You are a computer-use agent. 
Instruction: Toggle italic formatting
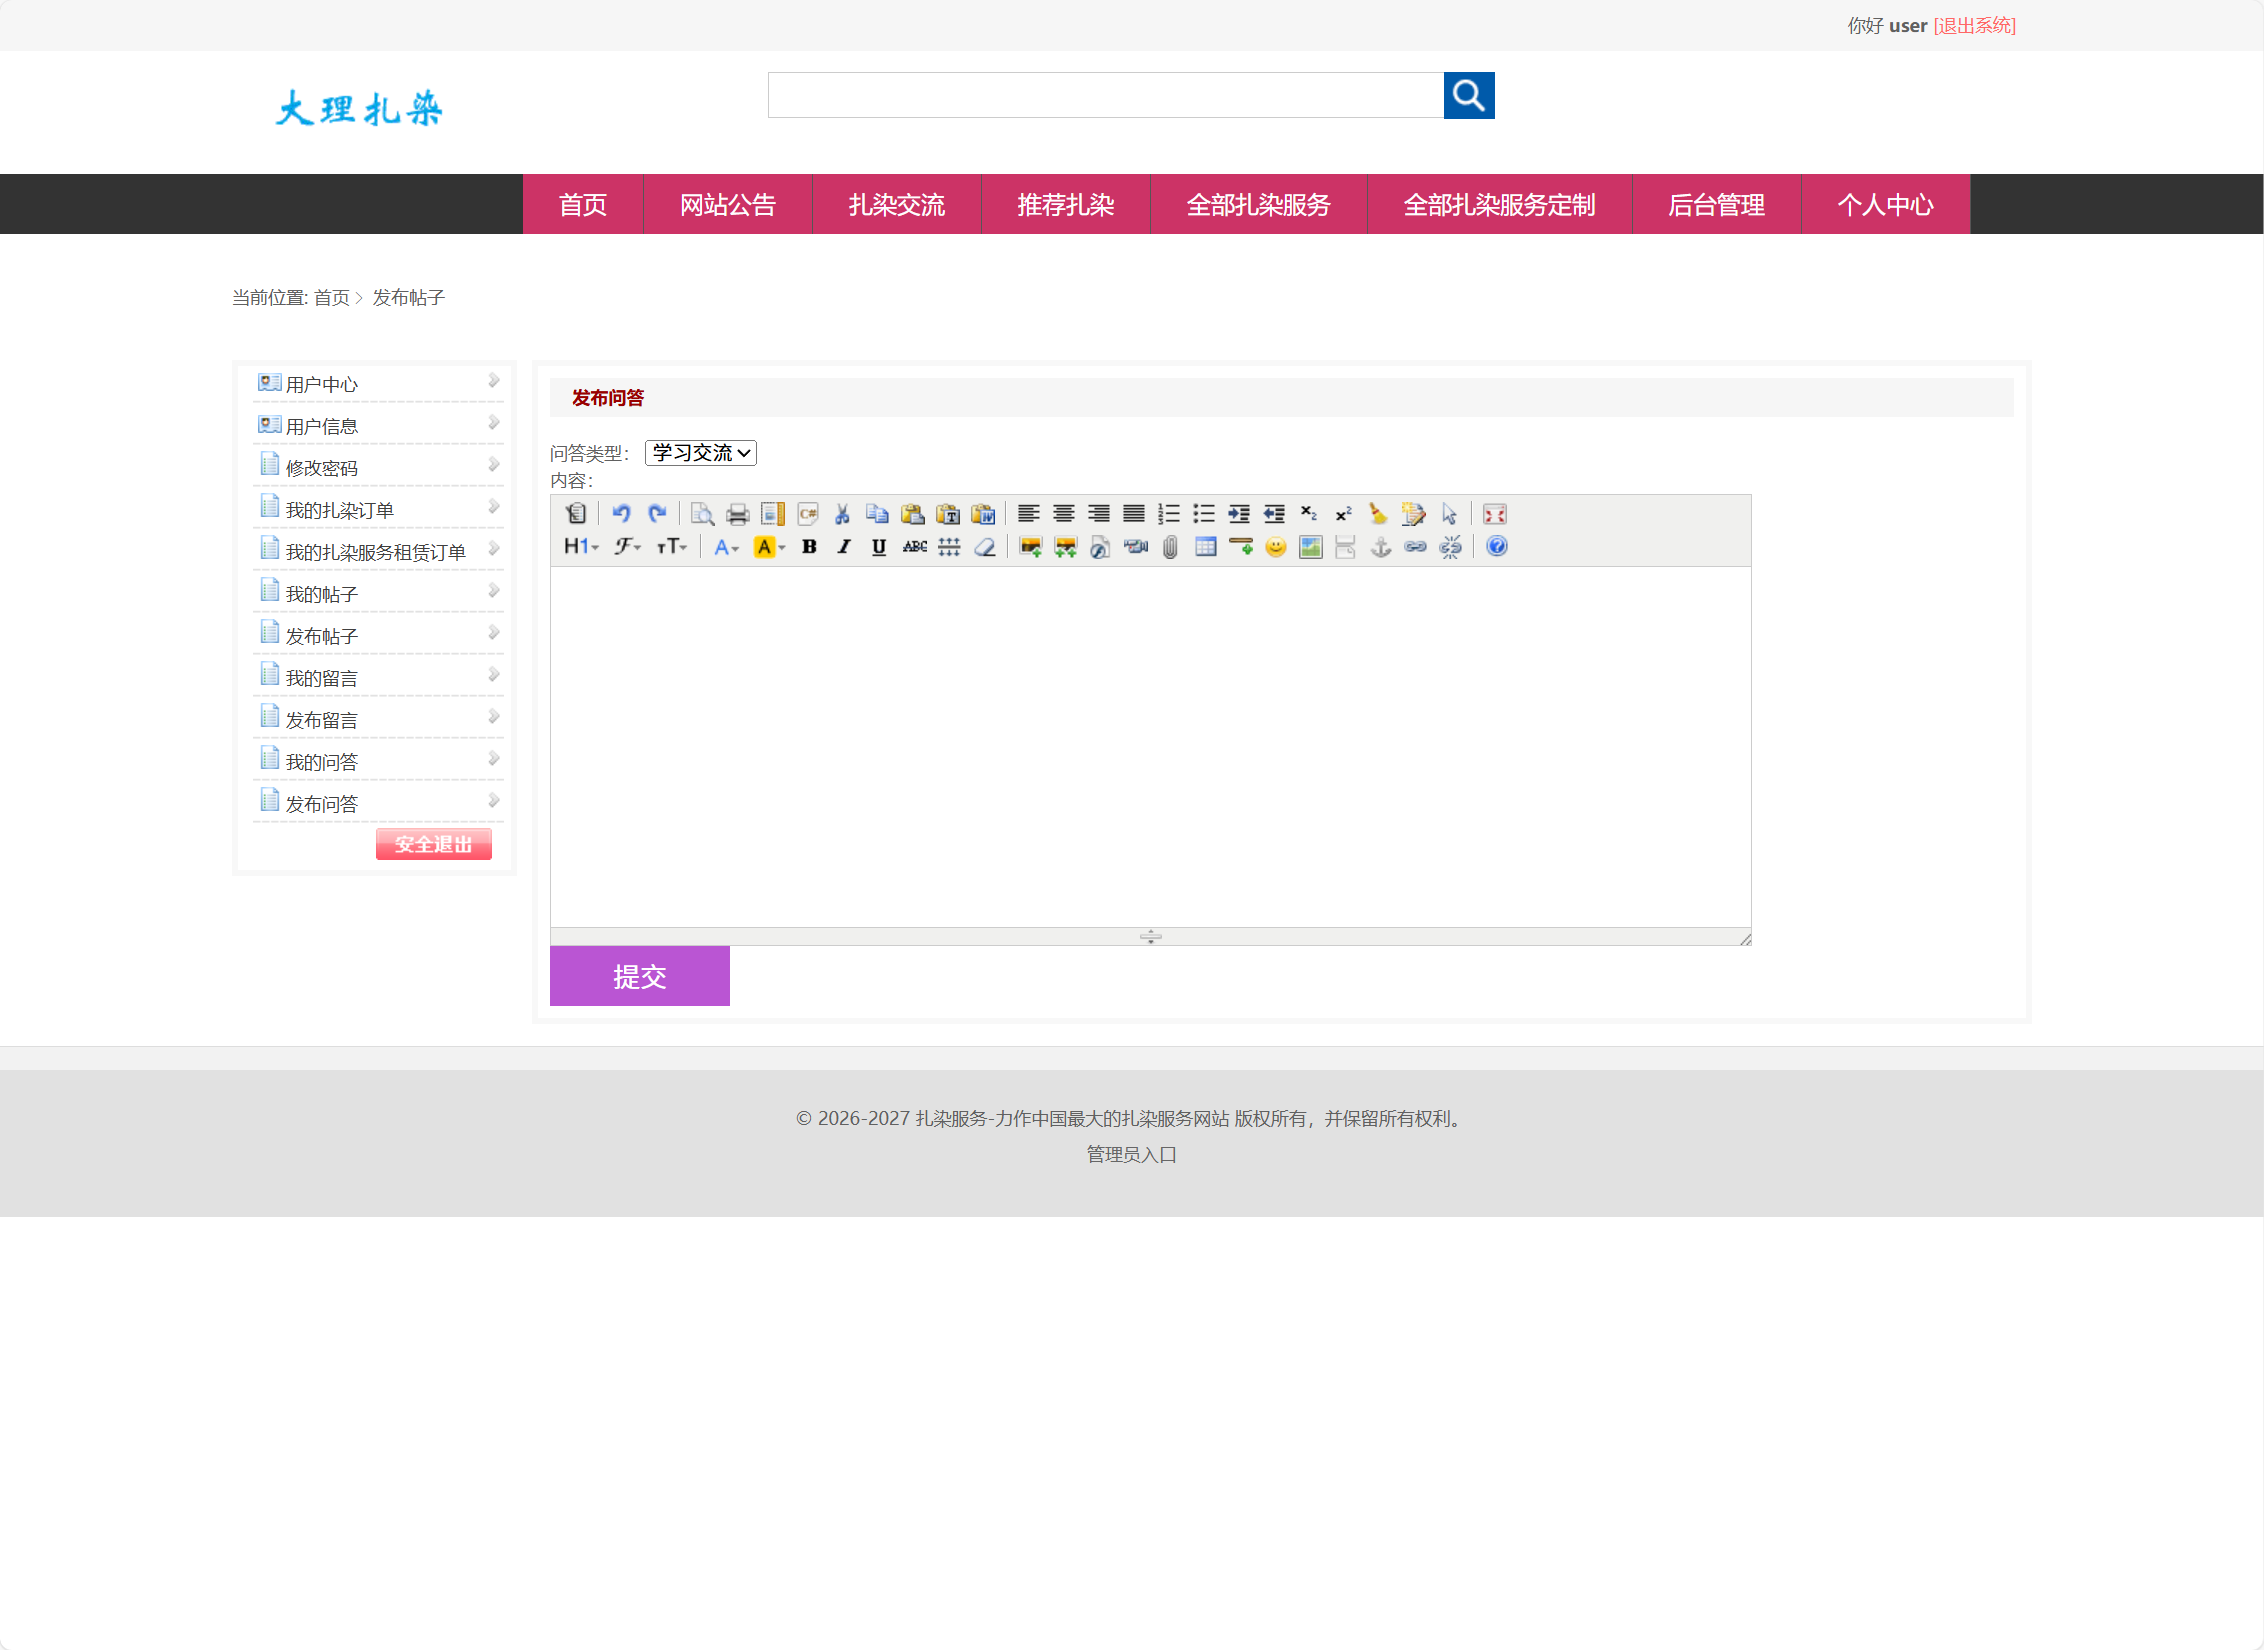[844, 547]
